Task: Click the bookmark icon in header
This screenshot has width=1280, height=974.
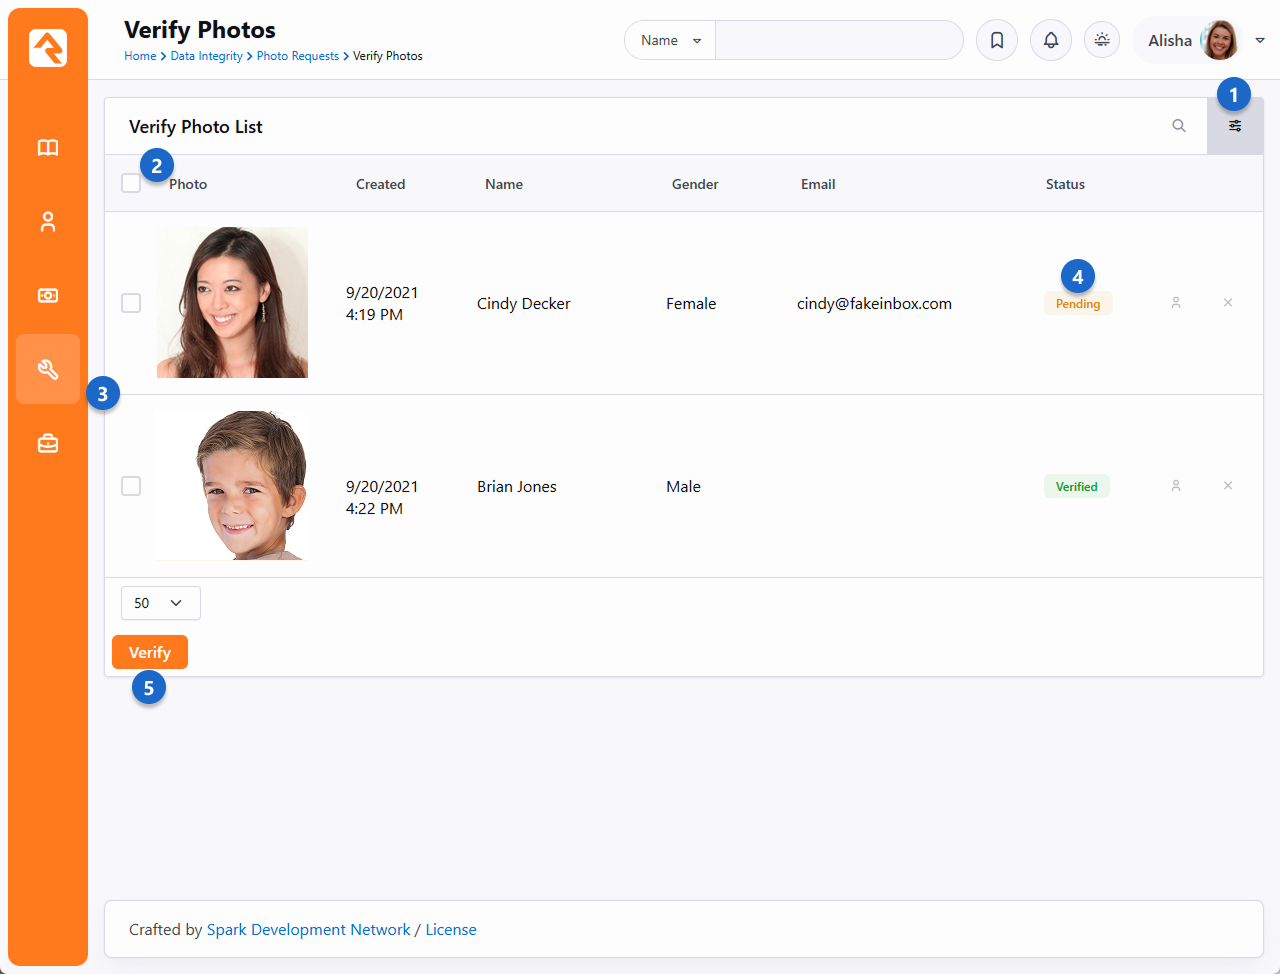Action: pyautogui.click(x=997, y=41)
